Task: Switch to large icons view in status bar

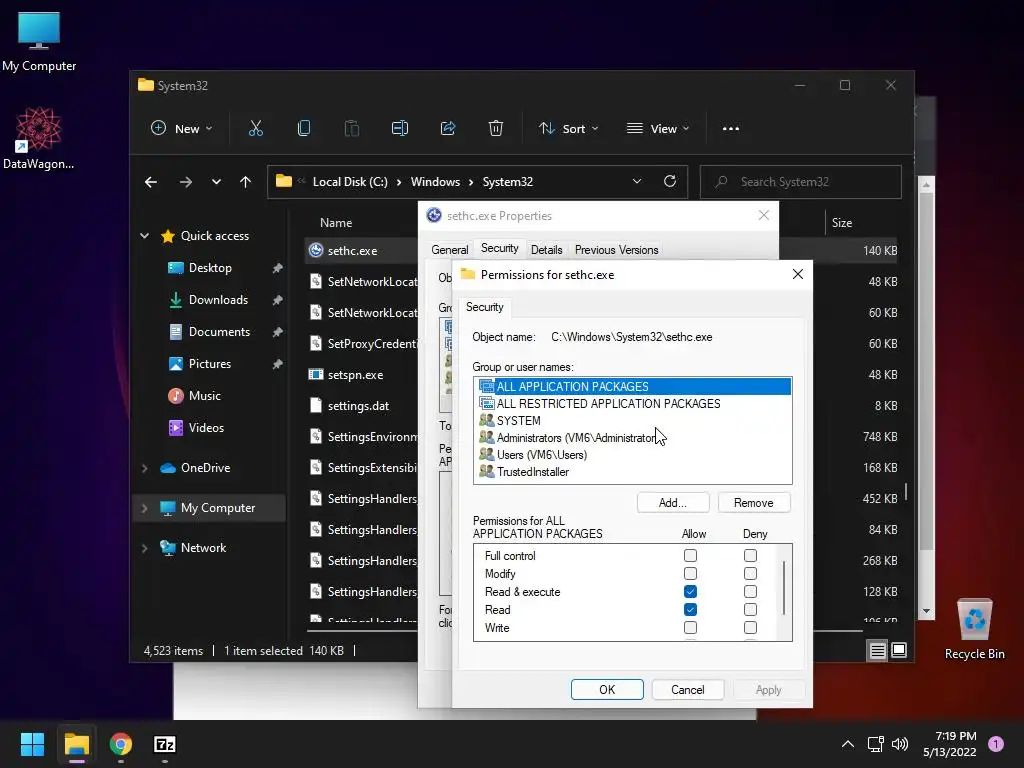Action: [899, 650]
